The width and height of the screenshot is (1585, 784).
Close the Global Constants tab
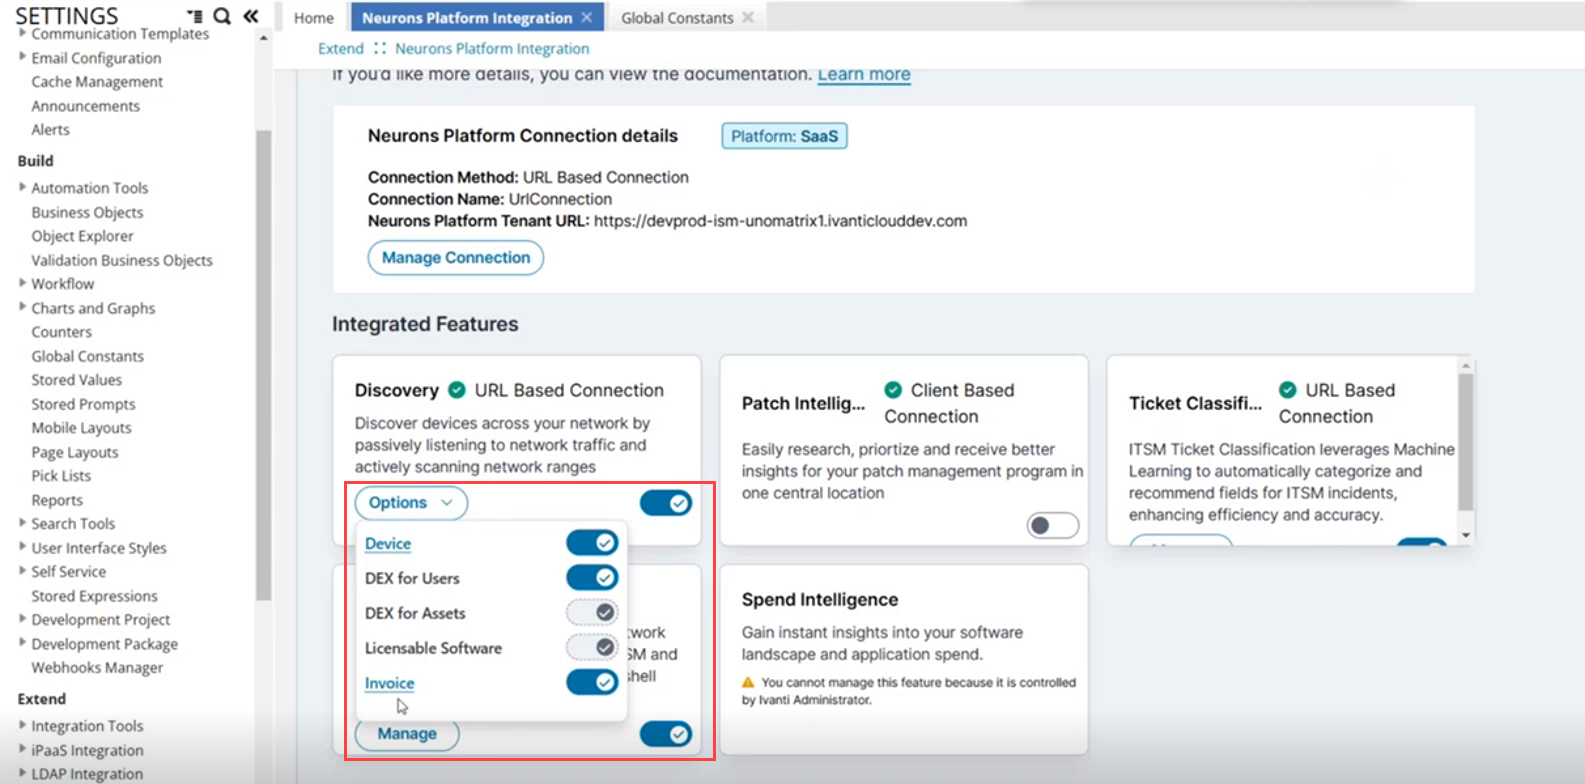point(747,18)
